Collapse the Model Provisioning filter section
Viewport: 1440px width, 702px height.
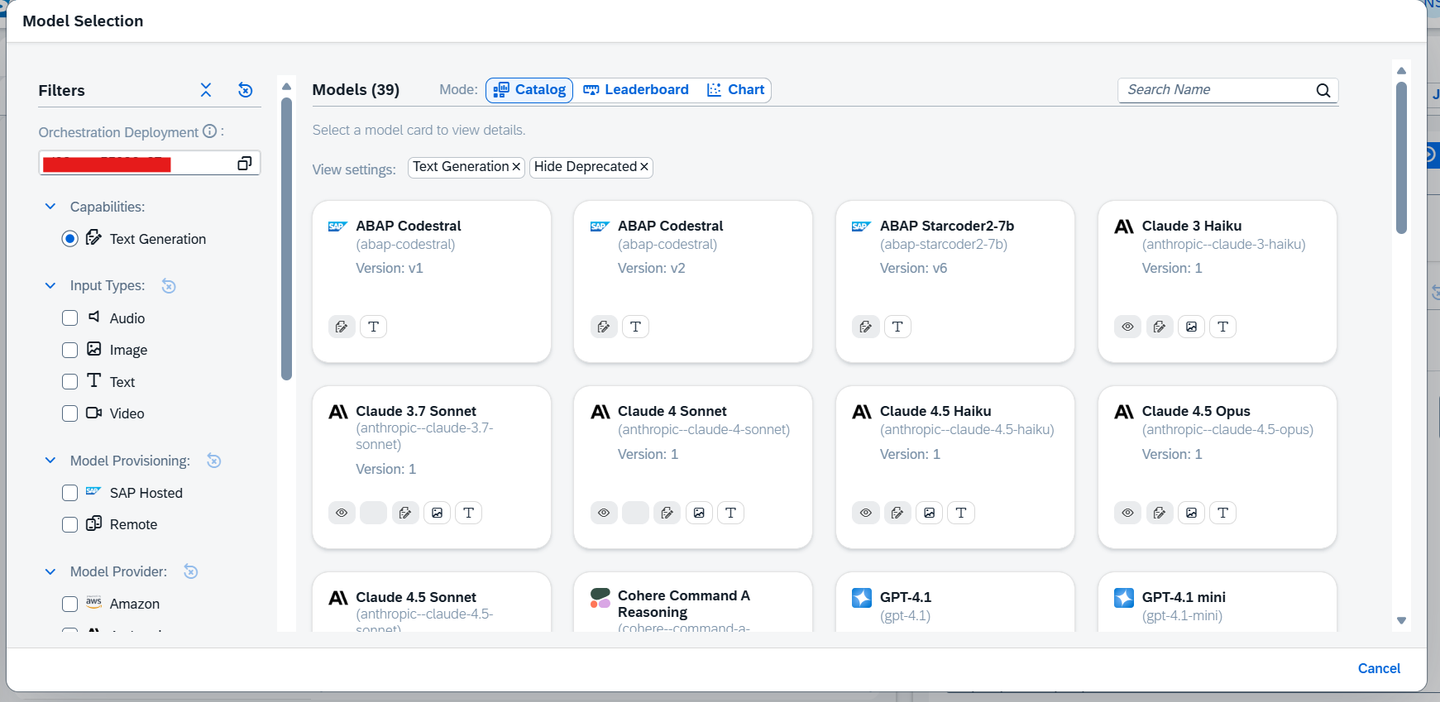(50, 461)
